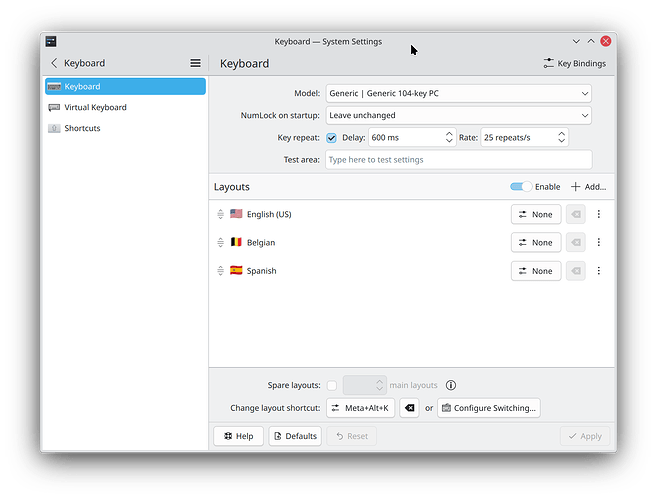This screenshot has height=500, width=657.
Task: Open Shortcuts in the sidebar
Action: pos(82,128)
